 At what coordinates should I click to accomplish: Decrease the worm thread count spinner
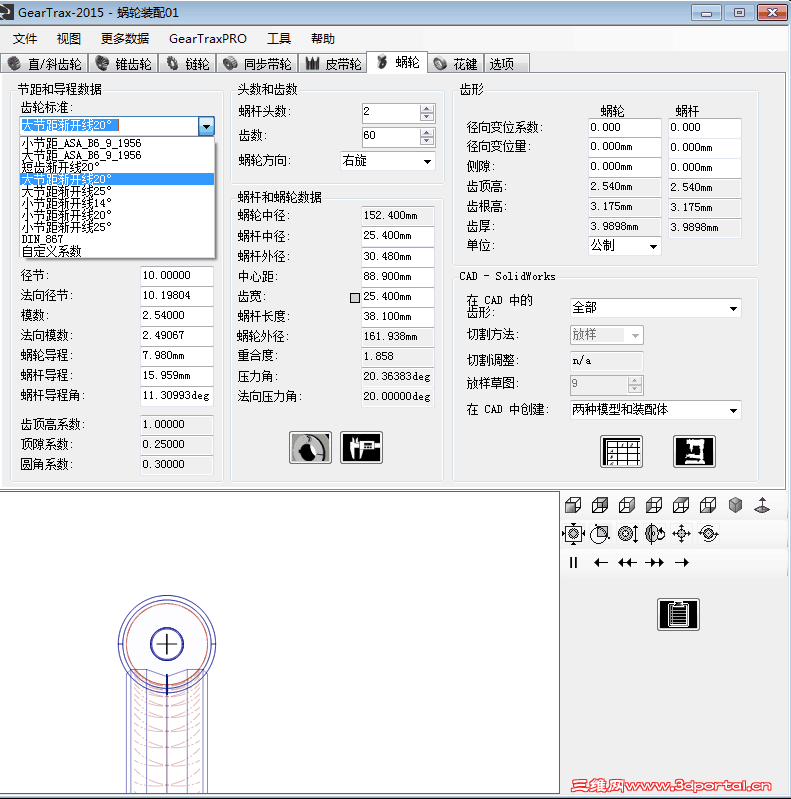coord(427,117)
